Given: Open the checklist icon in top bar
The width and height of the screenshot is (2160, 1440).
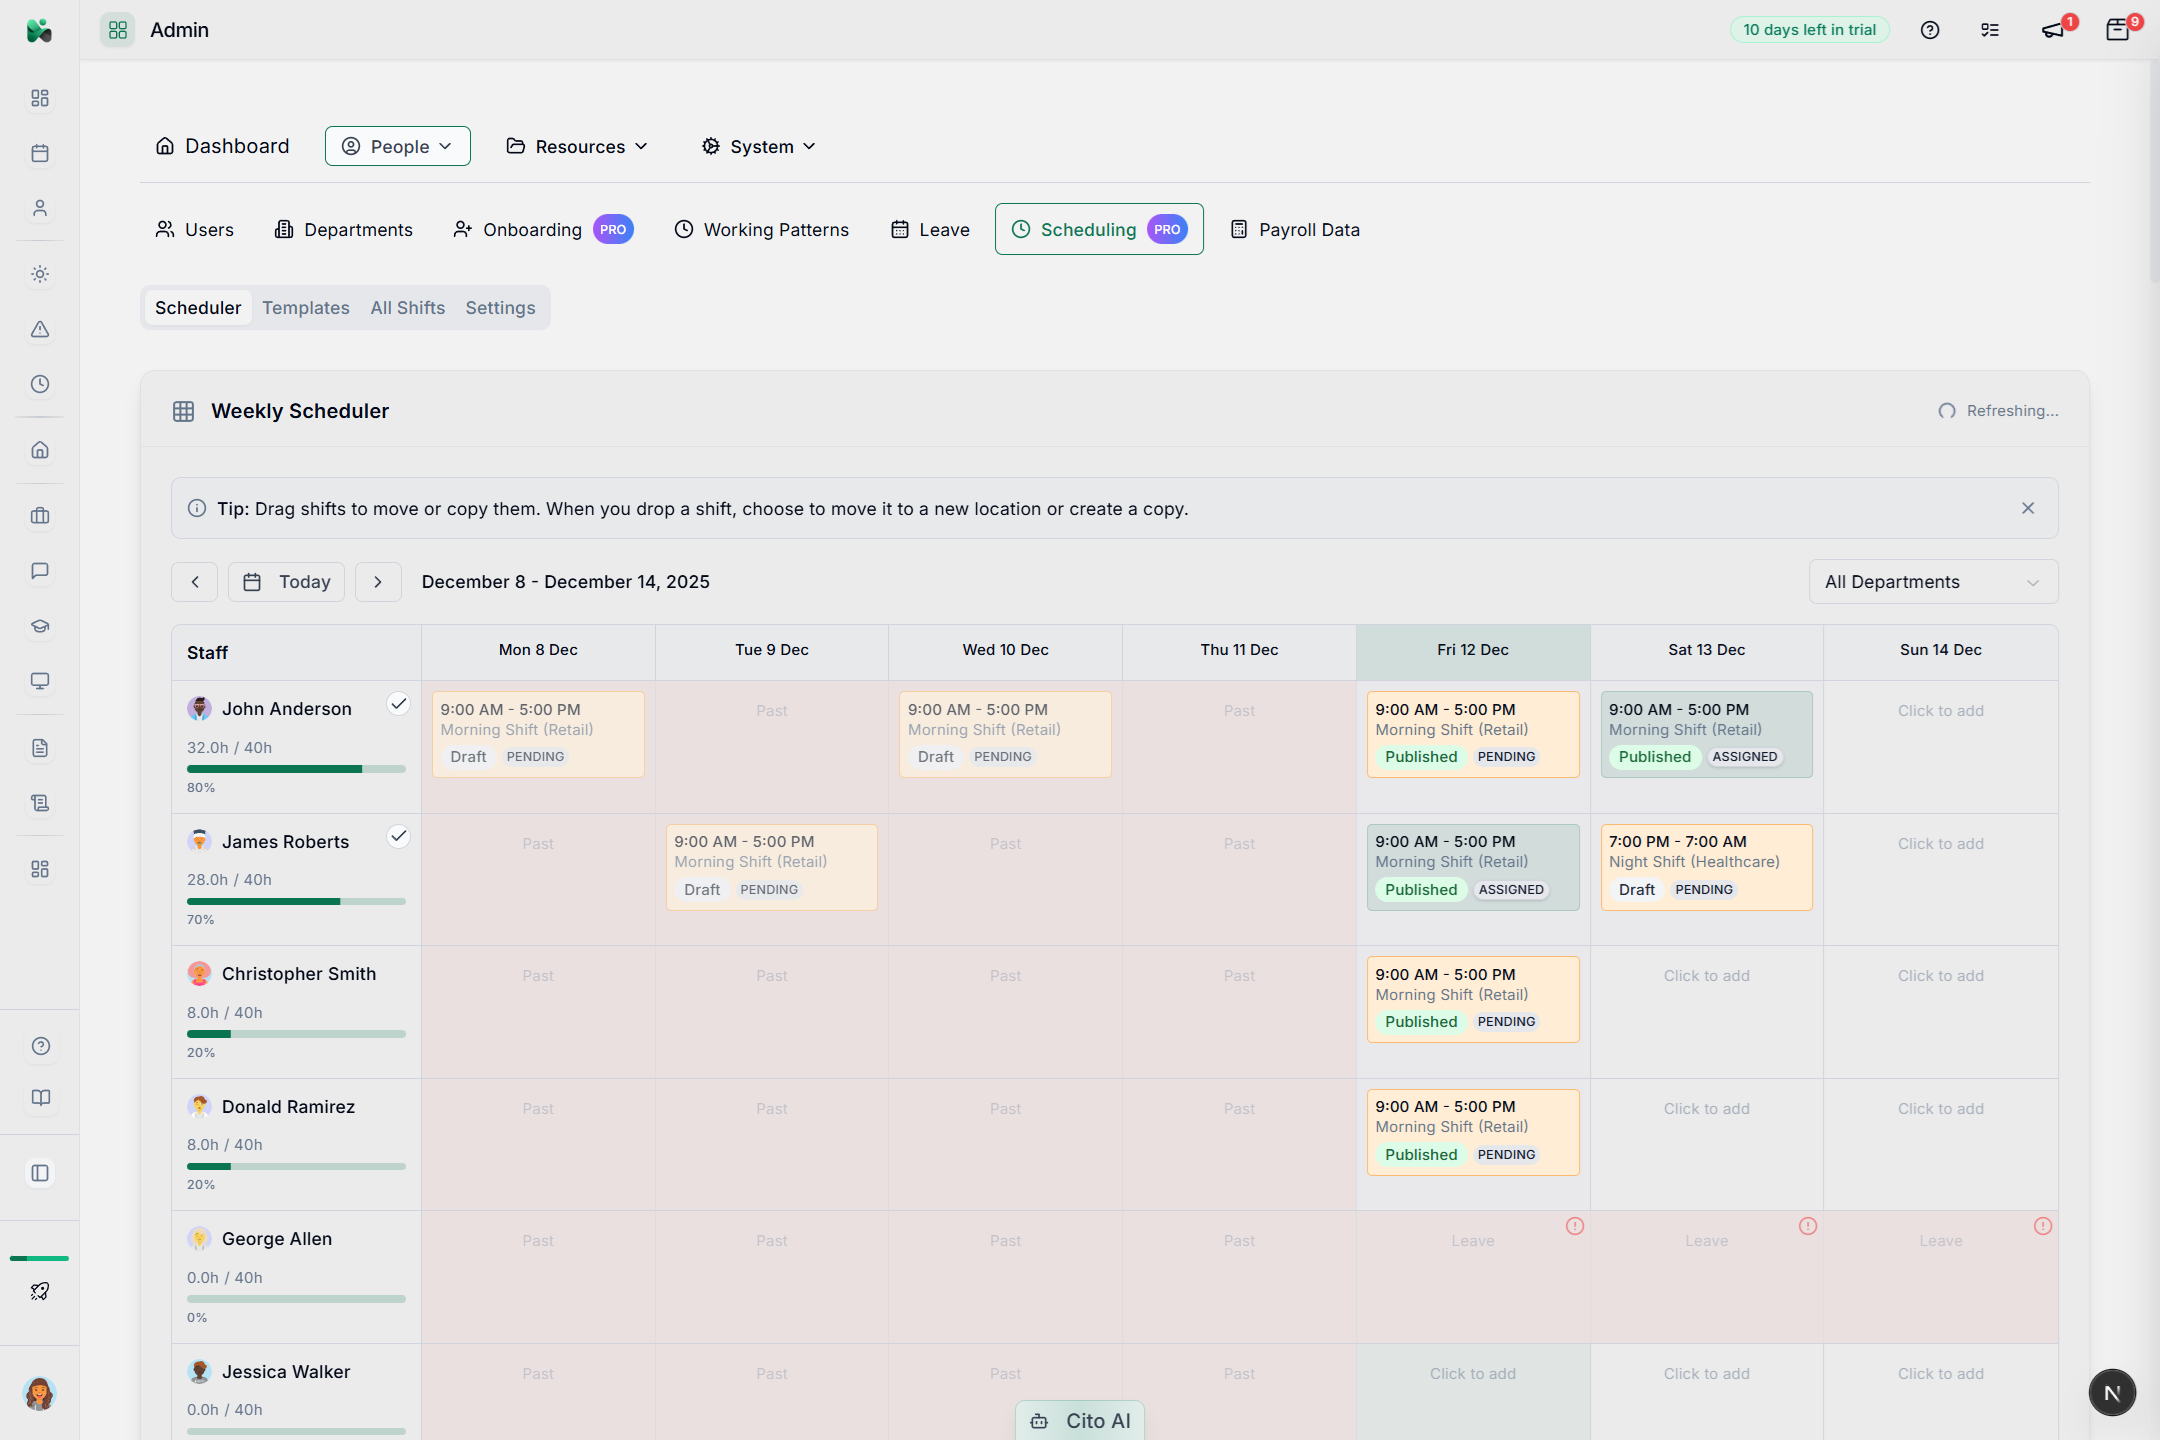Looking at the screenshot, I should [x=1990, y=30].
